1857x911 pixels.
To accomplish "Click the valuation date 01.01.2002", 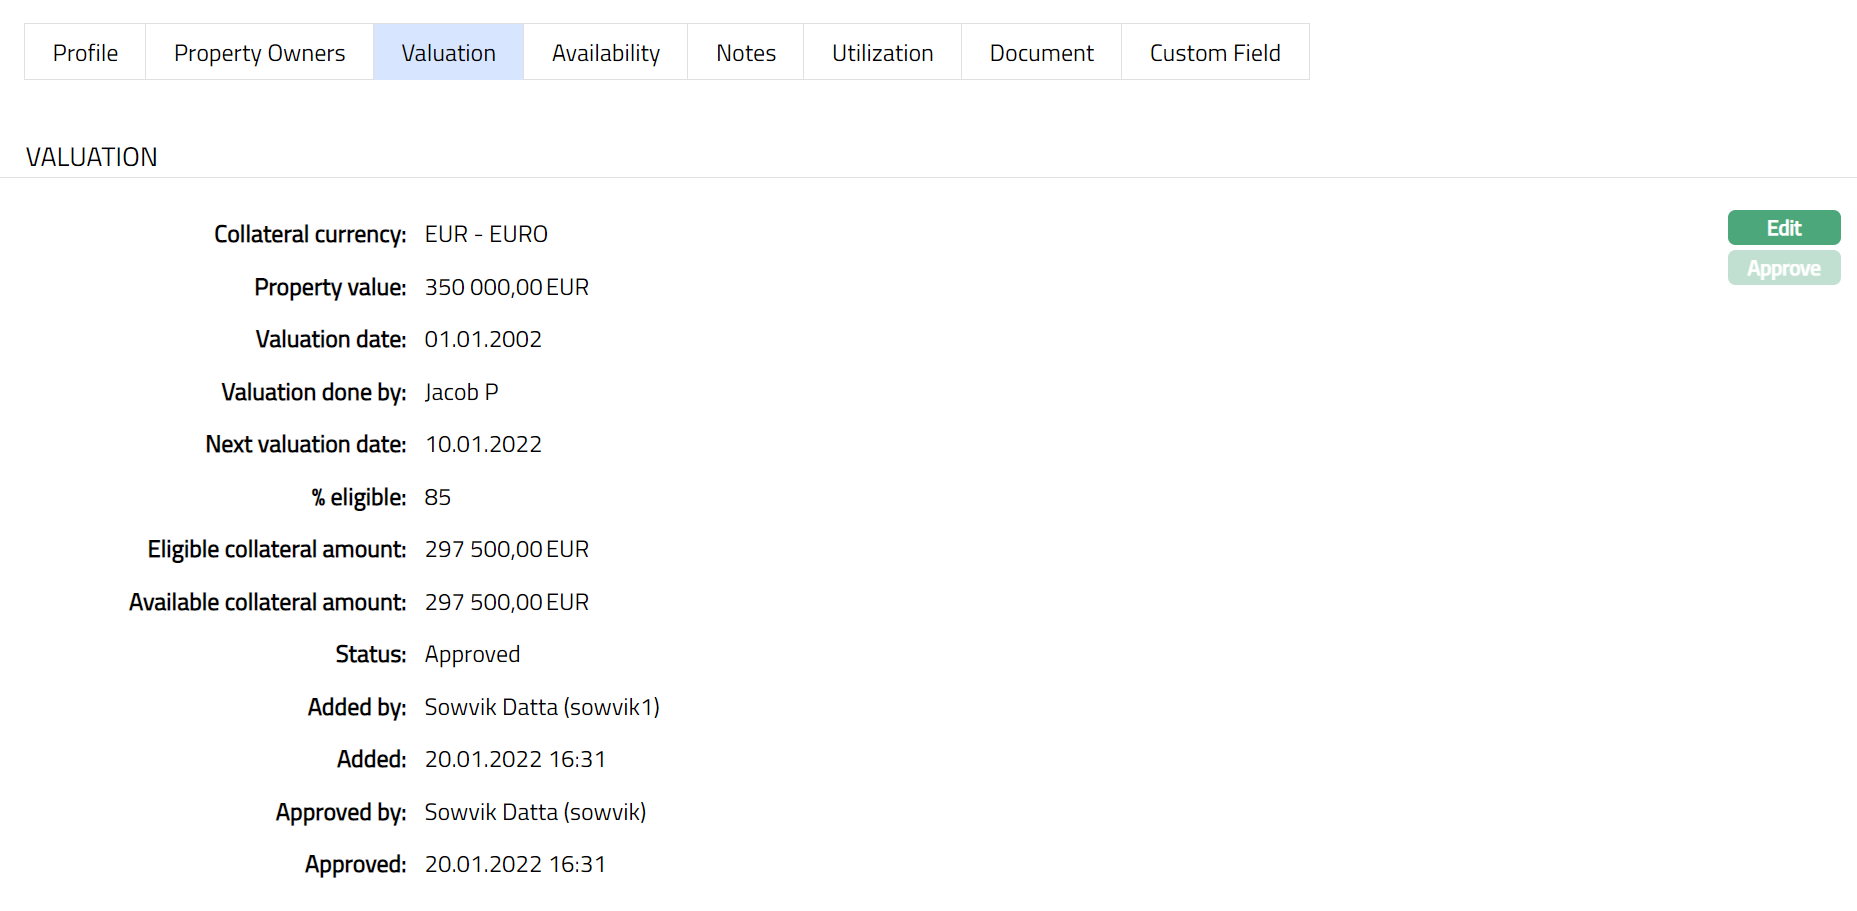I will pyautogui.click(x=483, y=339).
